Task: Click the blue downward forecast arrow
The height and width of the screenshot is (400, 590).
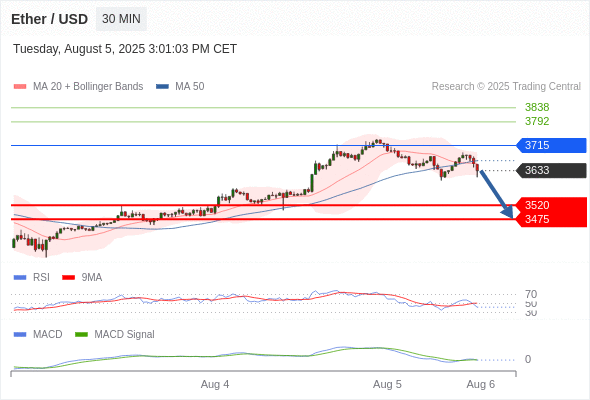Action: (x=497, y=194)
